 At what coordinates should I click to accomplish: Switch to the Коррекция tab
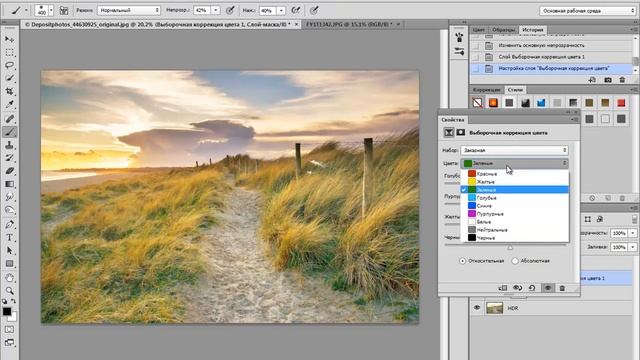pos(487,90)
